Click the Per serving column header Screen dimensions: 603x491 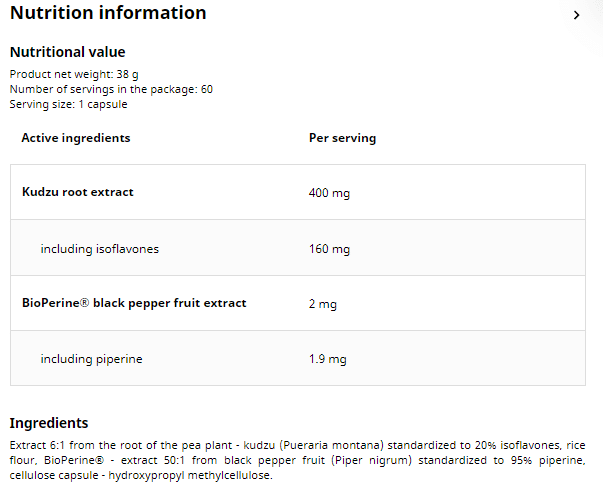(x=342, y=138)
